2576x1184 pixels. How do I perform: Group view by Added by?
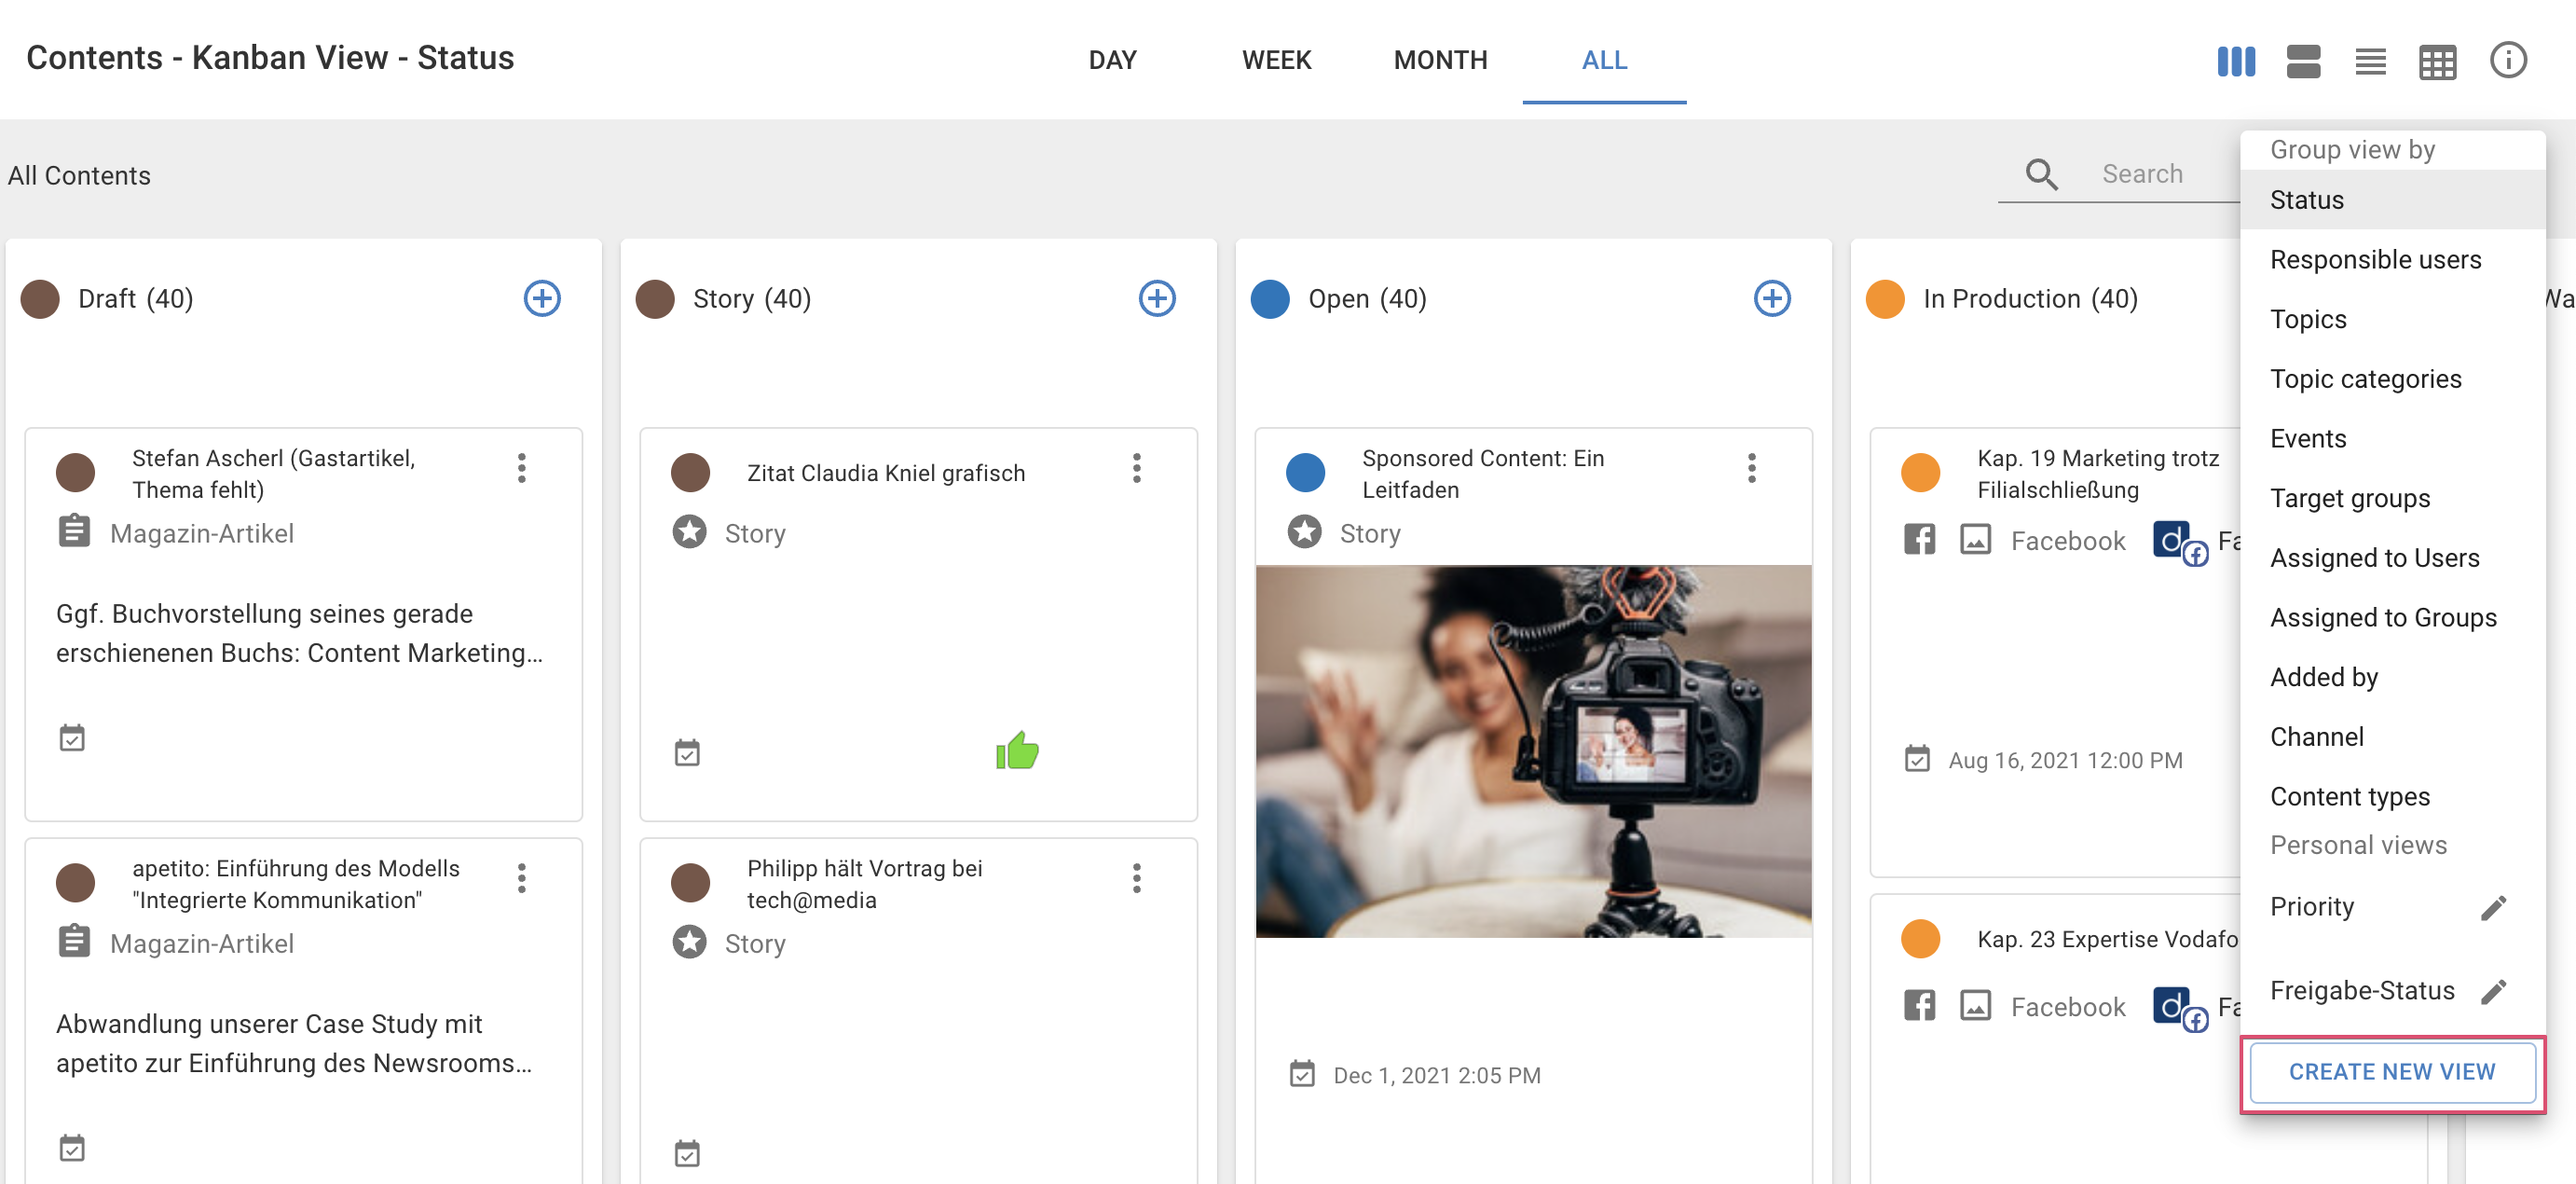click(2392, 678)
